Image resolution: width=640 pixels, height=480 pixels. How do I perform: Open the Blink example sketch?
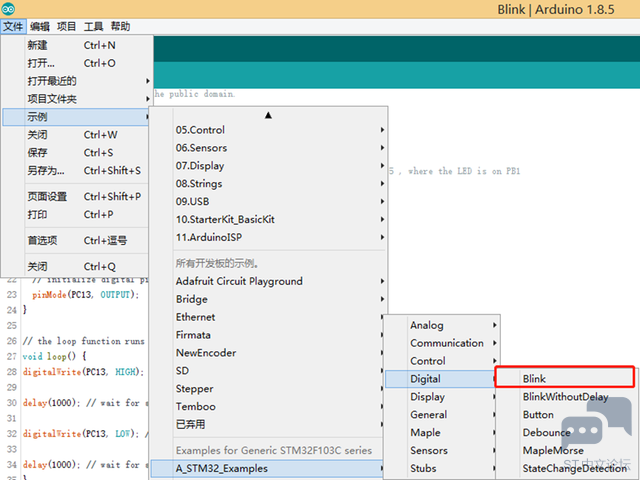coord(565,379)
